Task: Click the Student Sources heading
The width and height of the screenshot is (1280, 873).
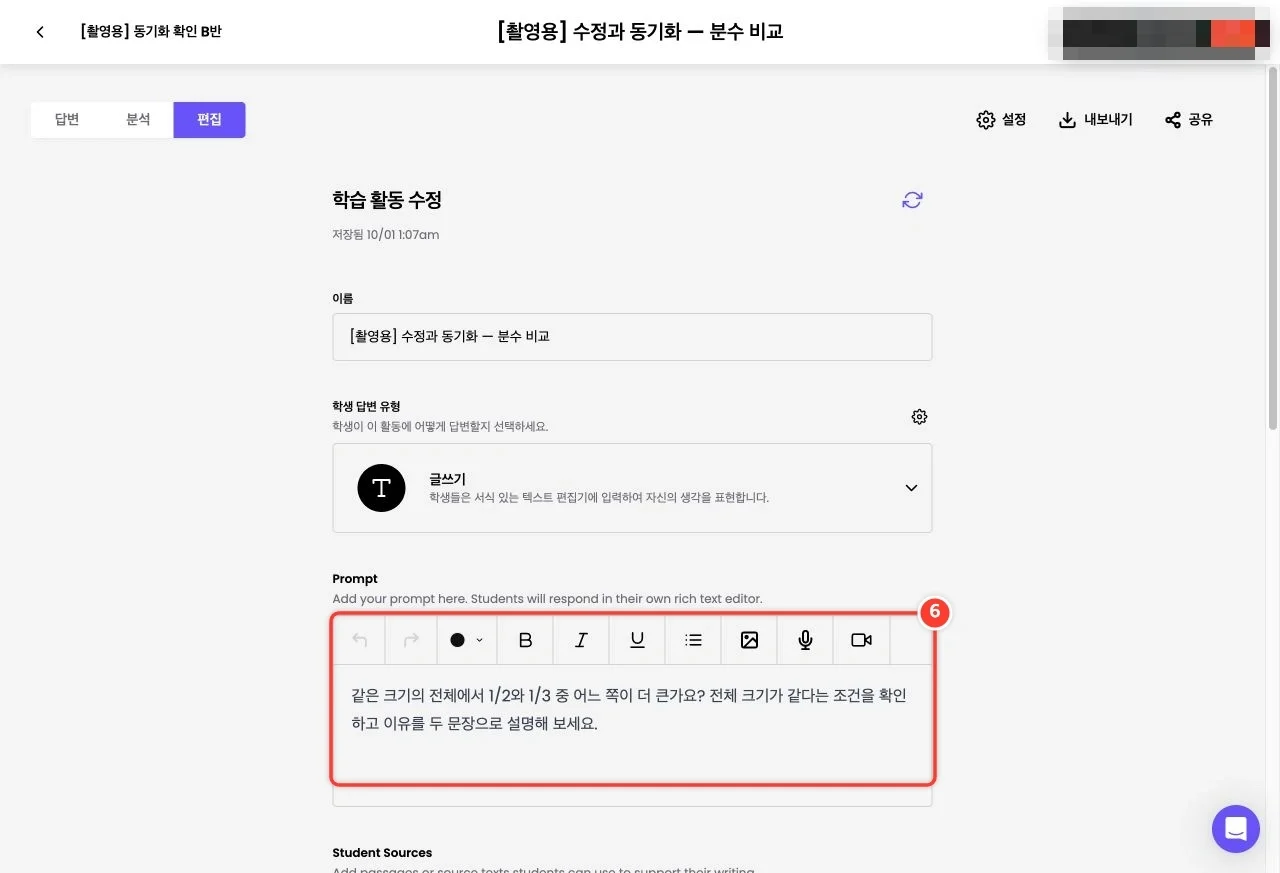Action: [x=382, y=853]
